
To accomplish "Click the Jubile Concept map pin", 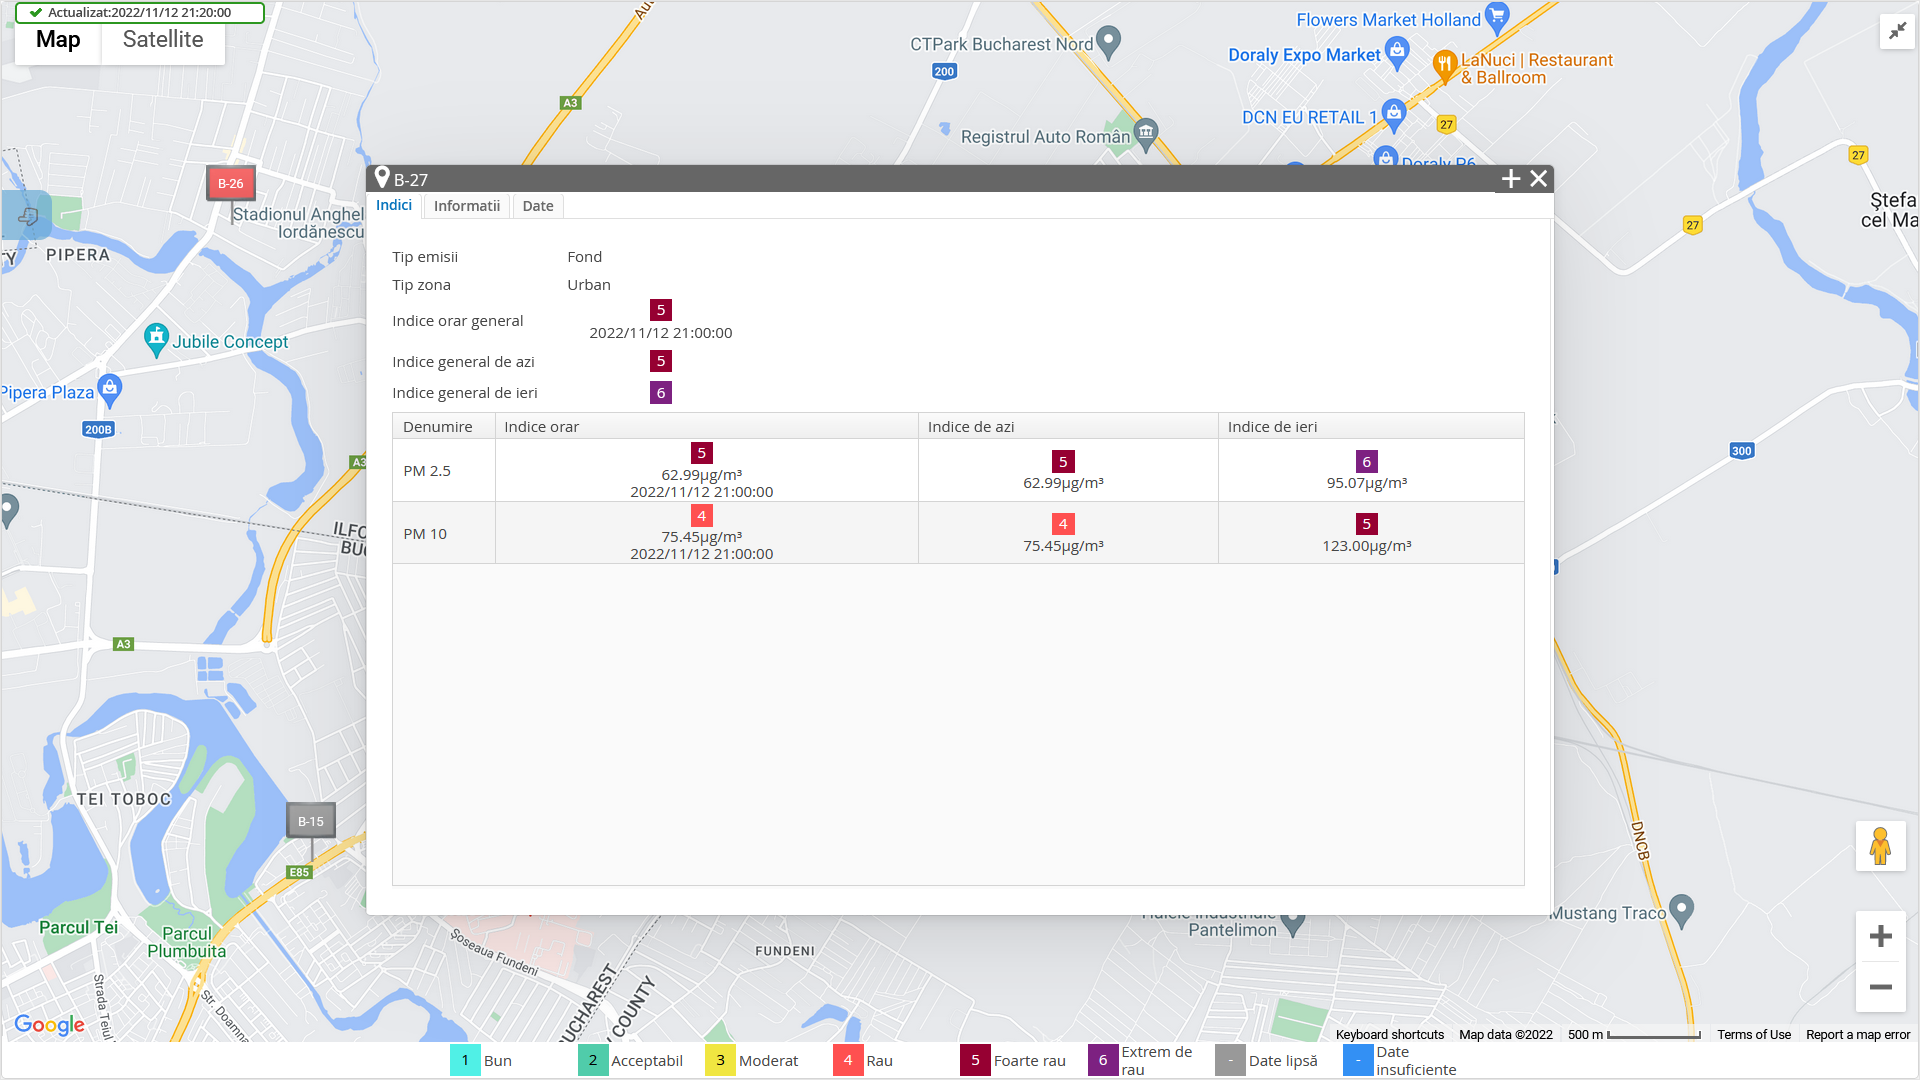I will [156, 338].
